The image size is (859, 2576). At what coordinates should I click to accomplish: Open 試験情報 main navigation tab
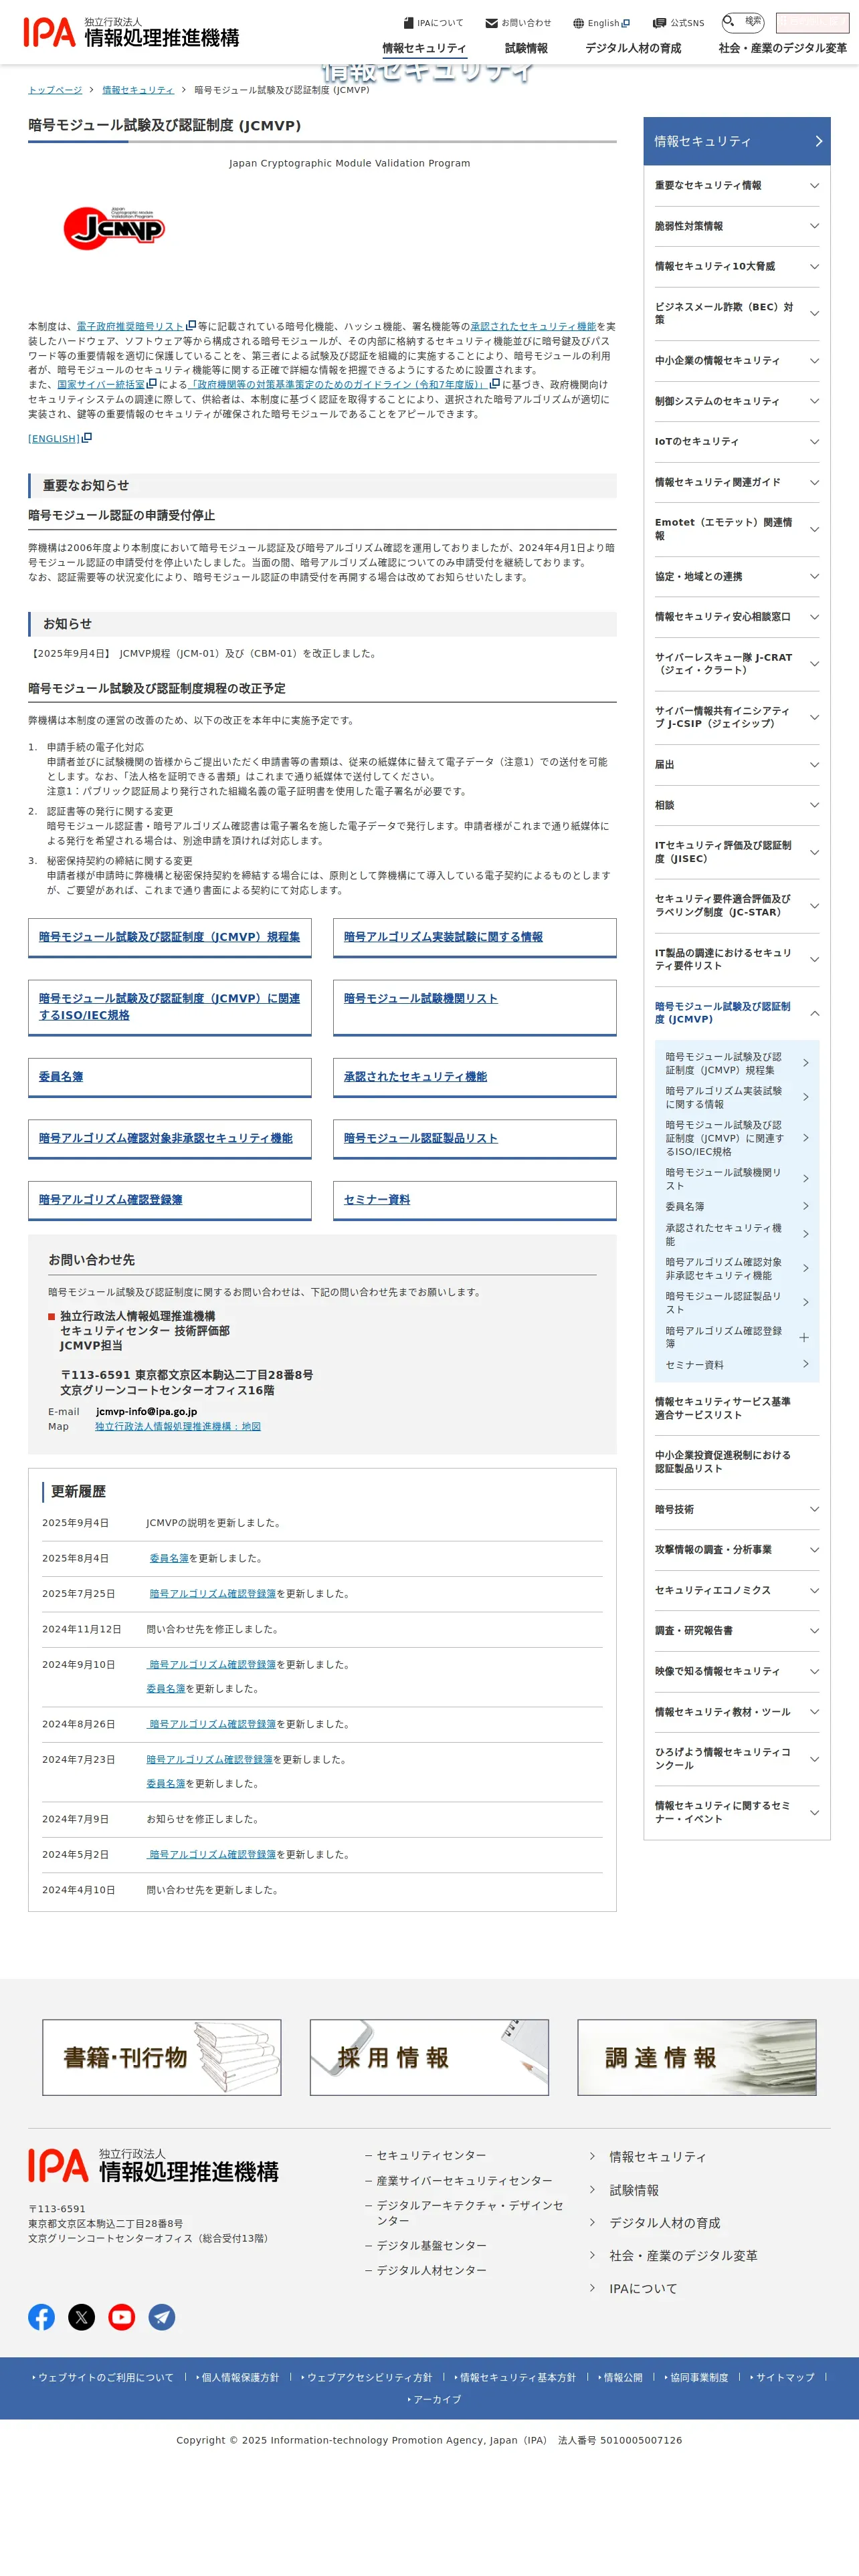(526, 48)
